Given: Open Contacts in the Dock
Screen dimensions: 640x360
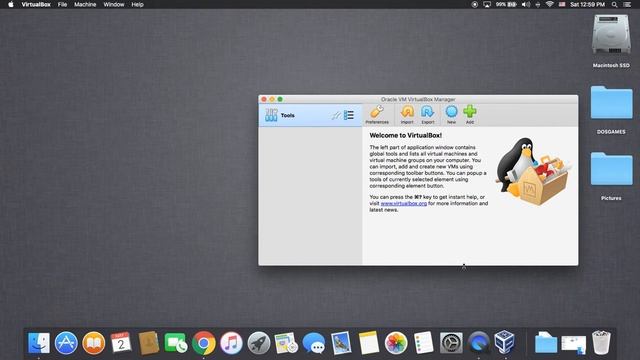Looking at the screenshot, I should click(x=149, y=343).
